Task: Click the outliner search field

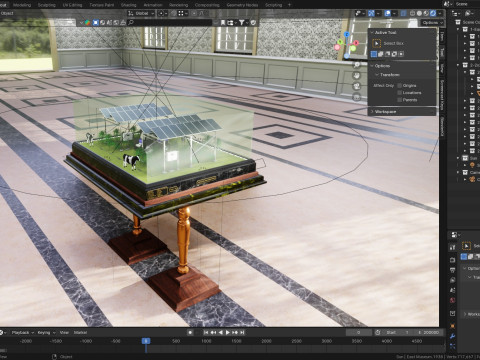Action: [169, 23]
